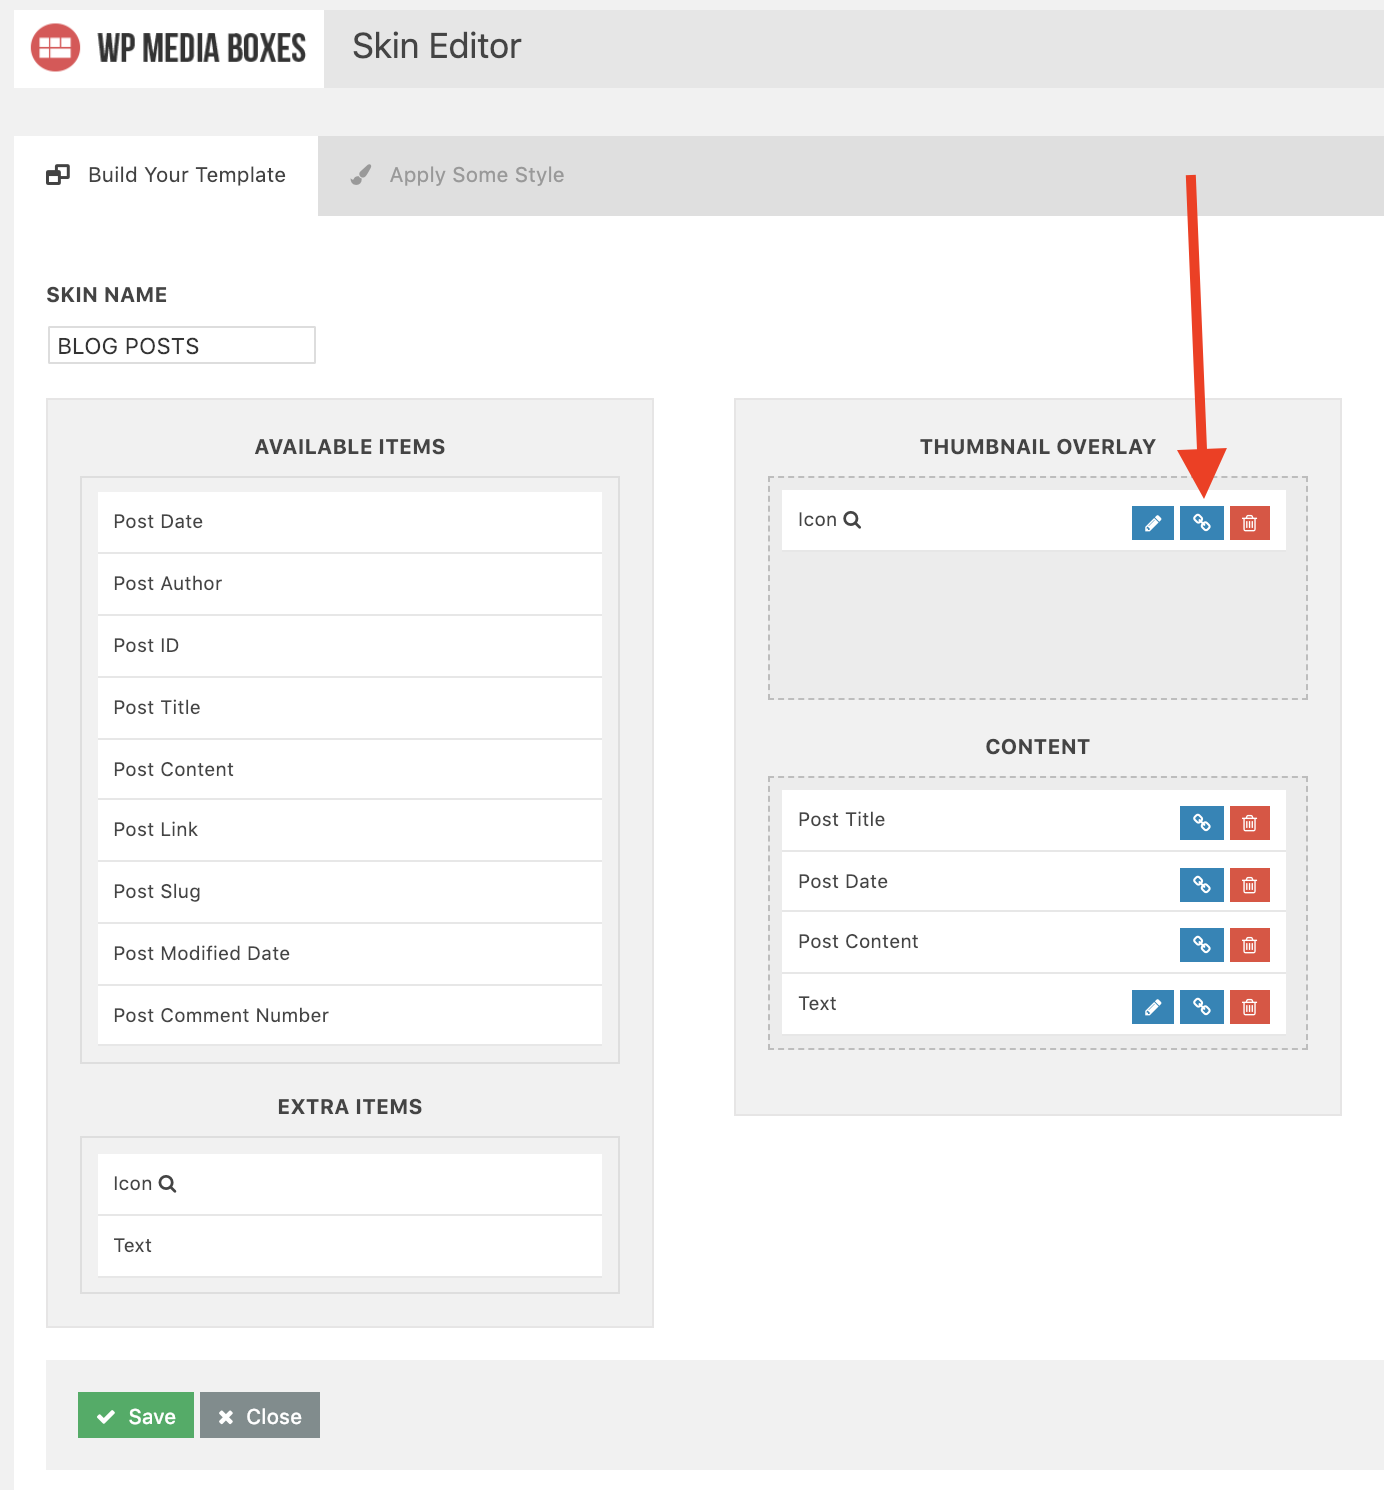
Task: Select Post Comment Number available item
Action: 349,1016
